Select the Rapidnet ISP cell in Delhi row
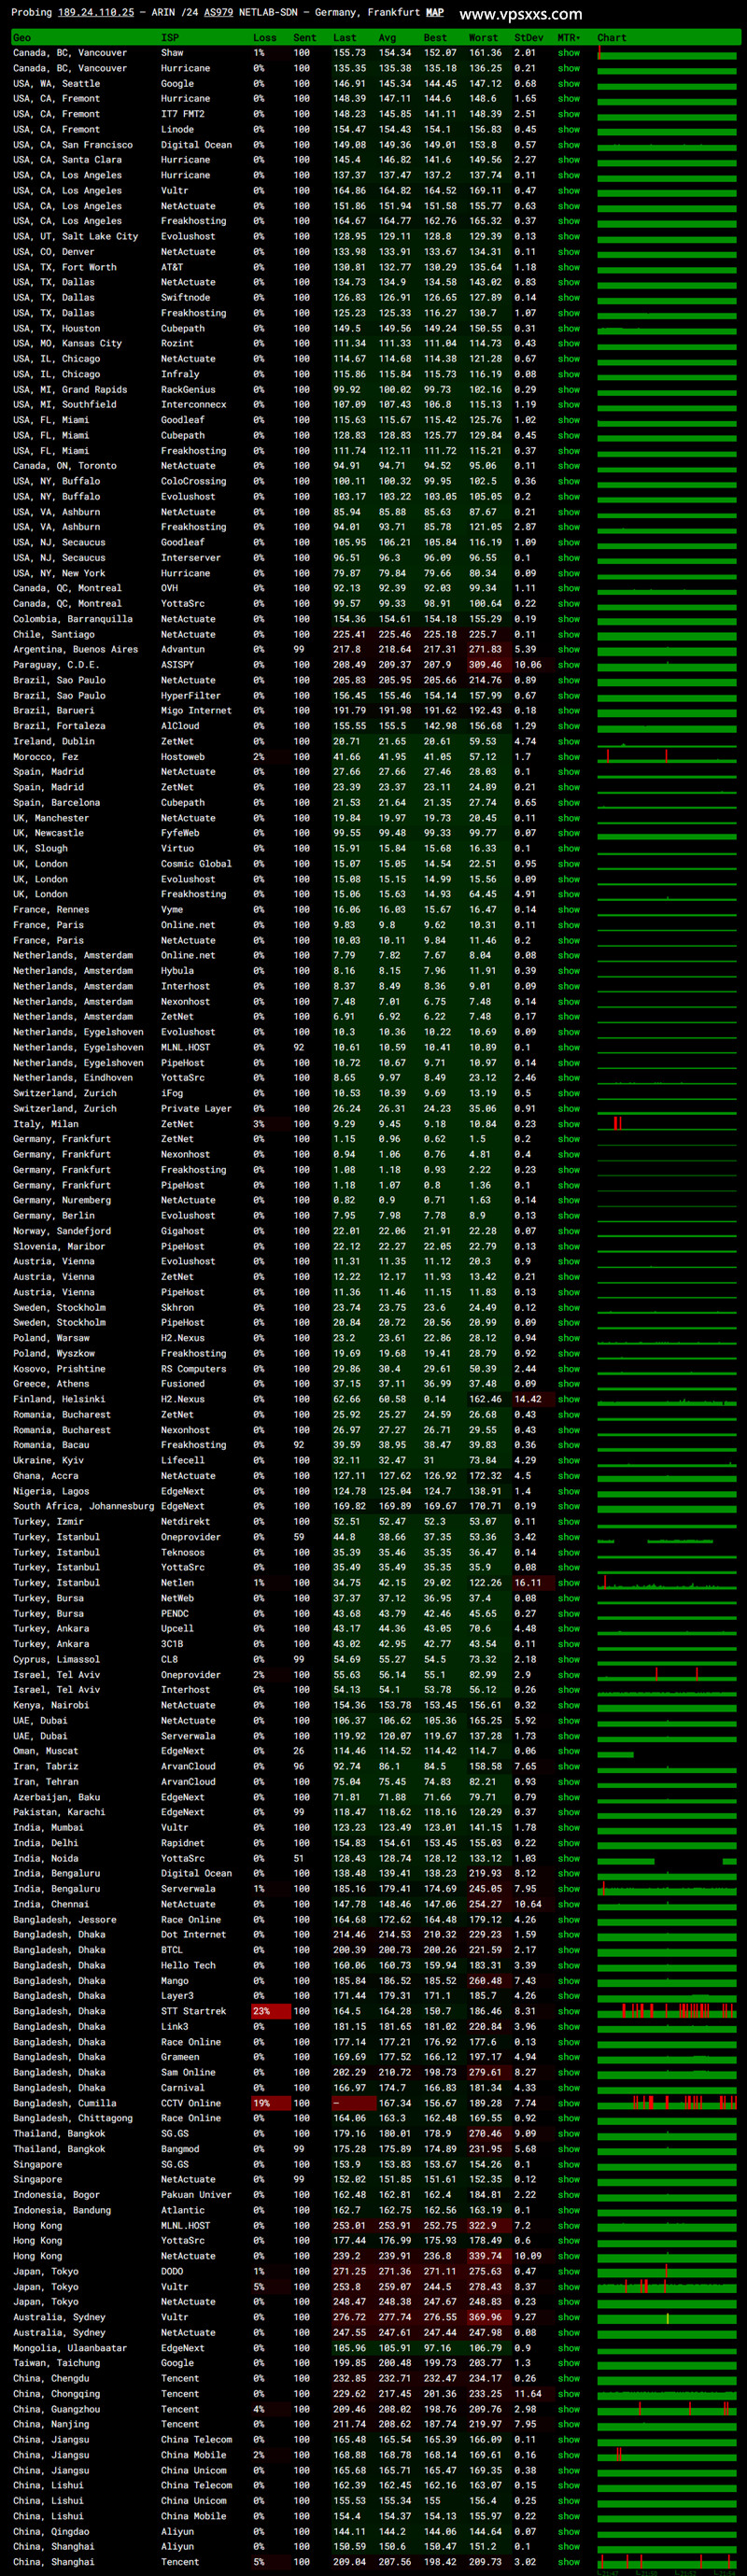The height and width of the screenshot is (2576, 747). point(183,1843)
